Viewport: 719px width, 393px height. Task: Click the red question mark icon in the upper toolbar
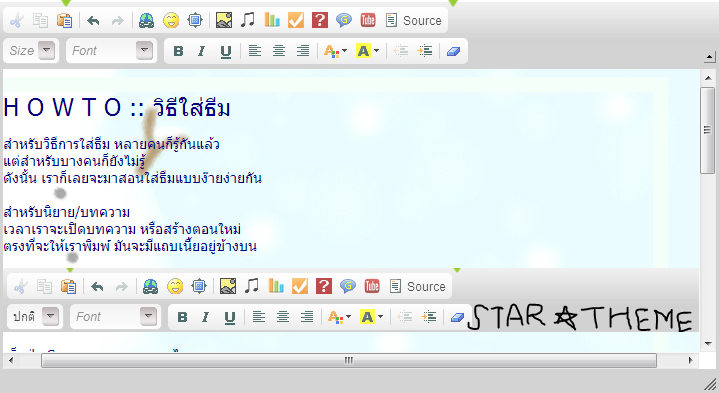[x=320, y=20]
